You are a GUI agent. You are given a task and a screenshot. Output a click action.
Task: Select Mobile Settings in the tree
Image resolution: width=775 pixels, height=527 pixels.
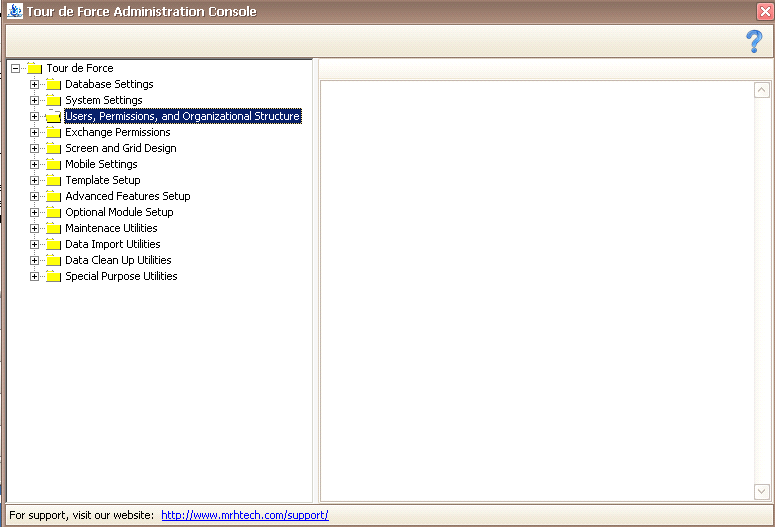[x=101, y=164]
